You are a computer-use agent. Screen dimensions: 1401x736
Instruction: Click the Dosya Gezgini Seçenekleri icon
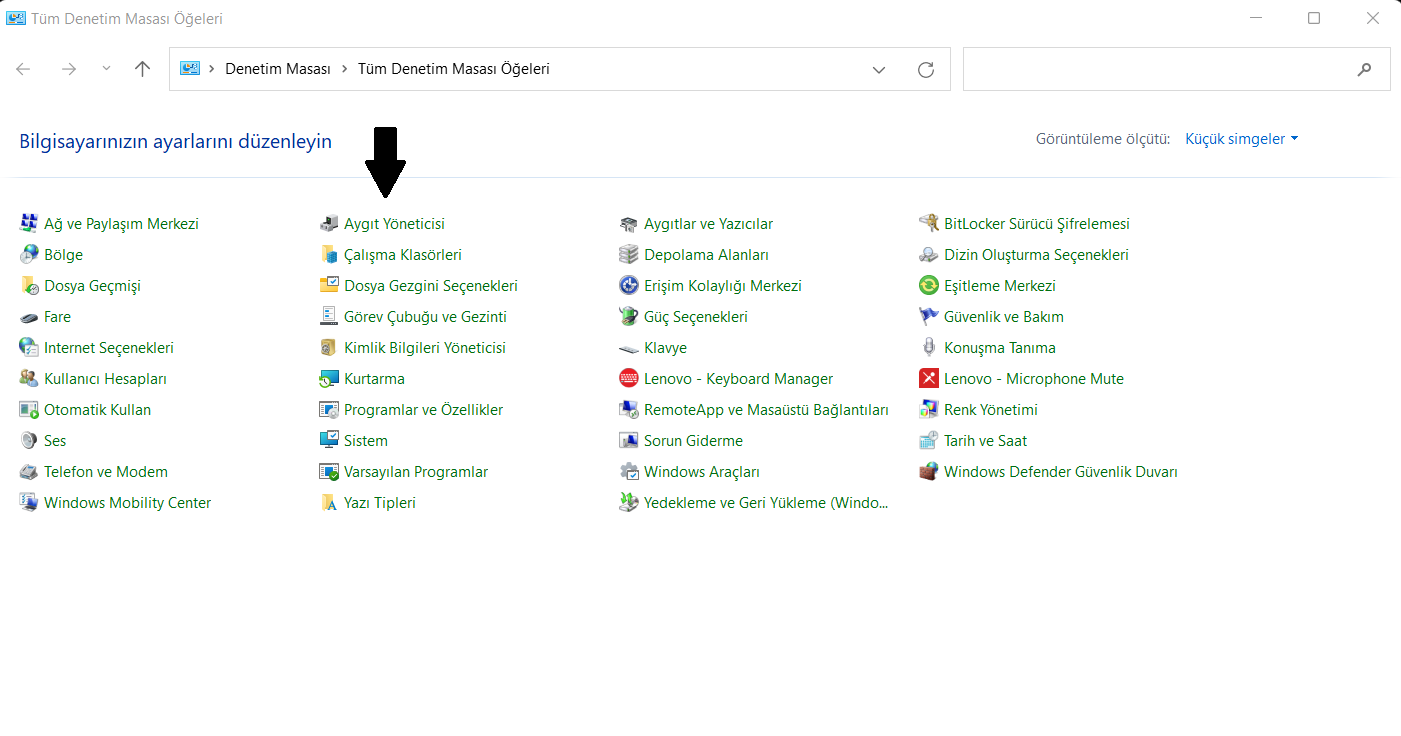point(328,286)
